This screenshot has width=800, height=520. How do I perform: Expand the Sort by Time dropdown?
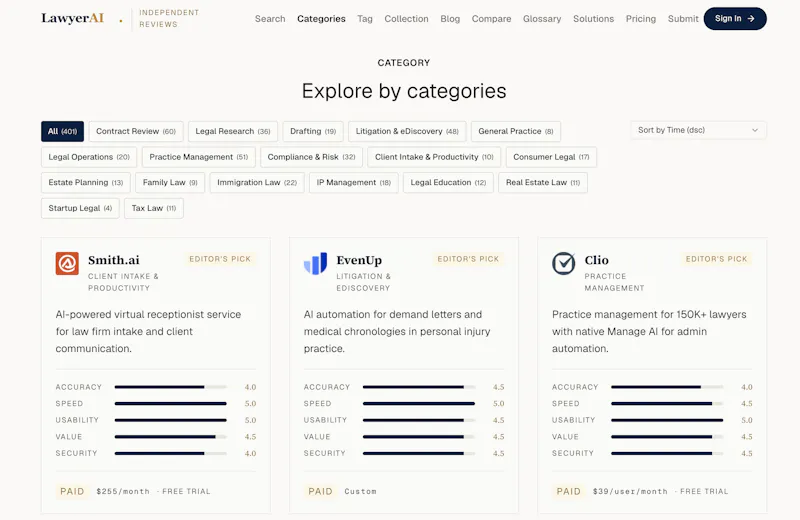click(x=698, y=130)
